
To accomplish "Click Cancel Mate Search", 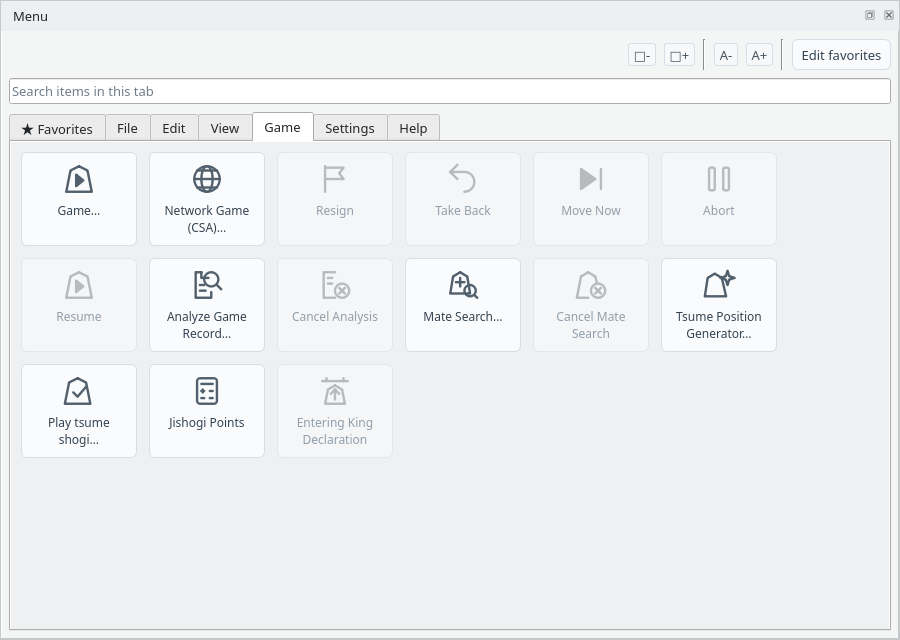I will pyautogui.click(x=591, y=305).
